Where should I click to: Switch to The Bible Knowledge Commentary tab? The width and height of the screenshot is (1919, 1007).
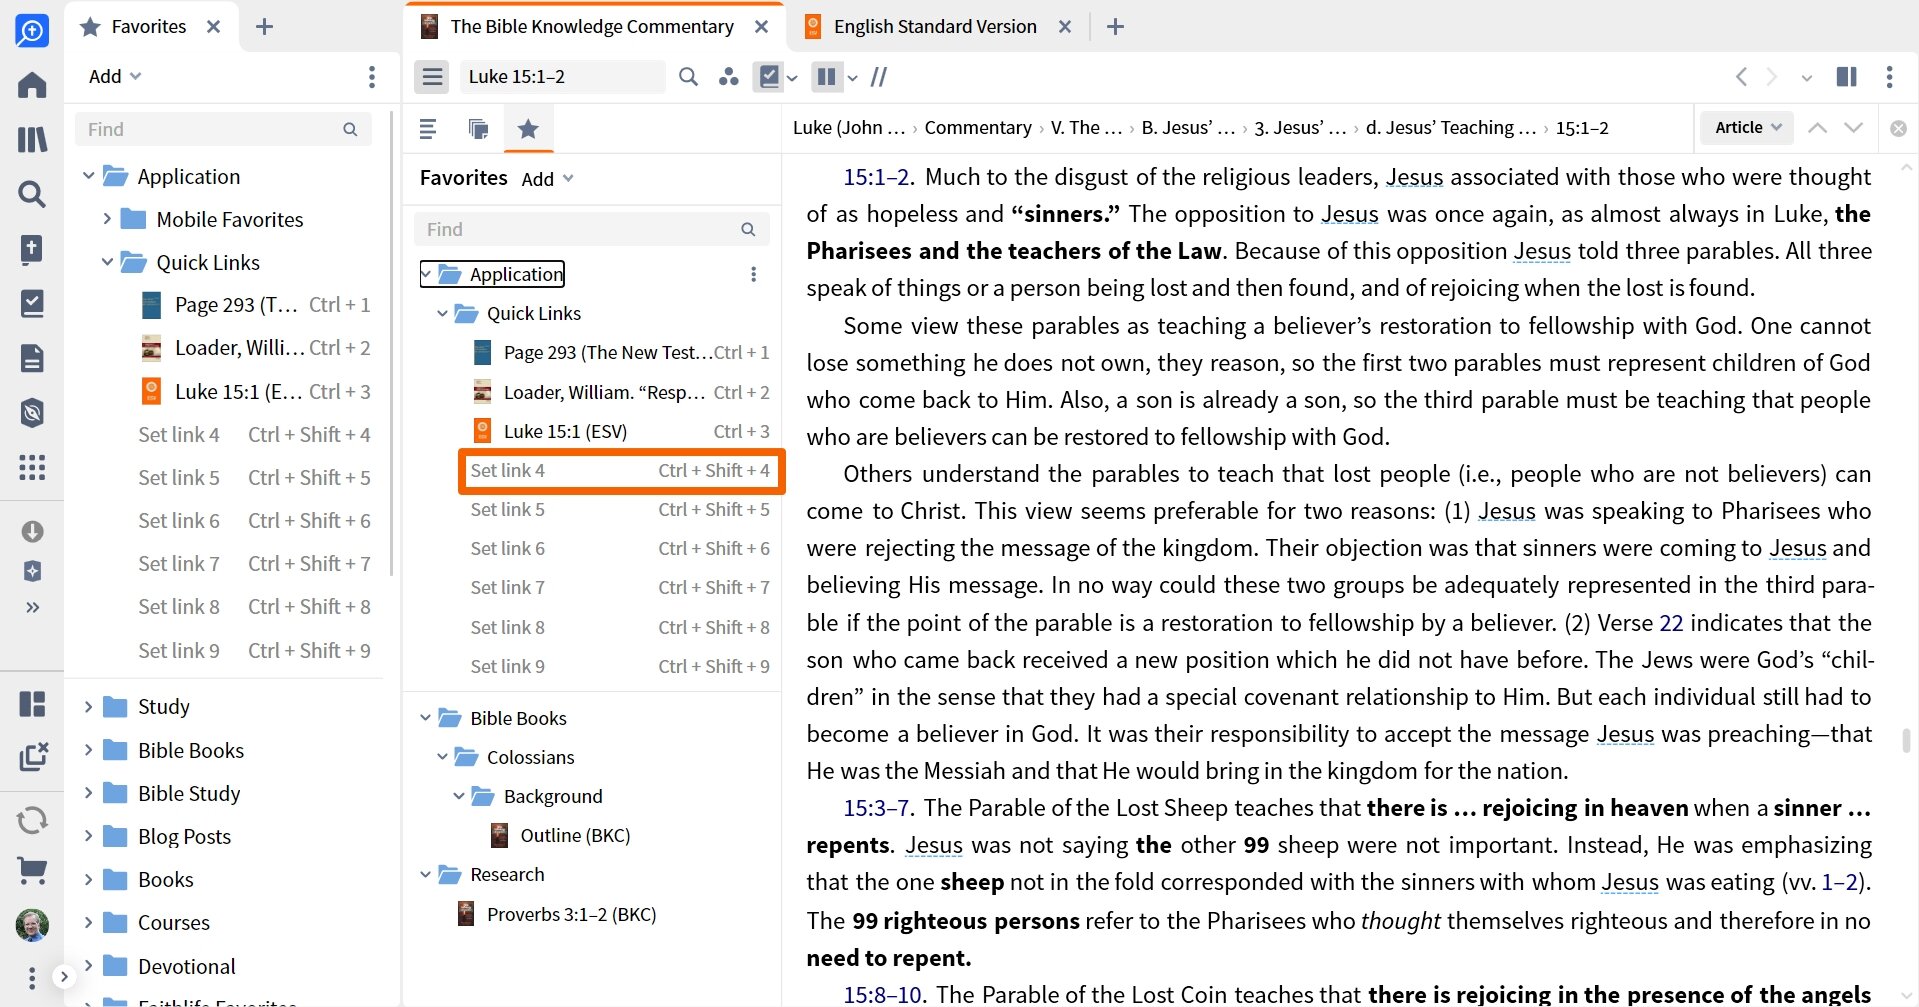592,27
